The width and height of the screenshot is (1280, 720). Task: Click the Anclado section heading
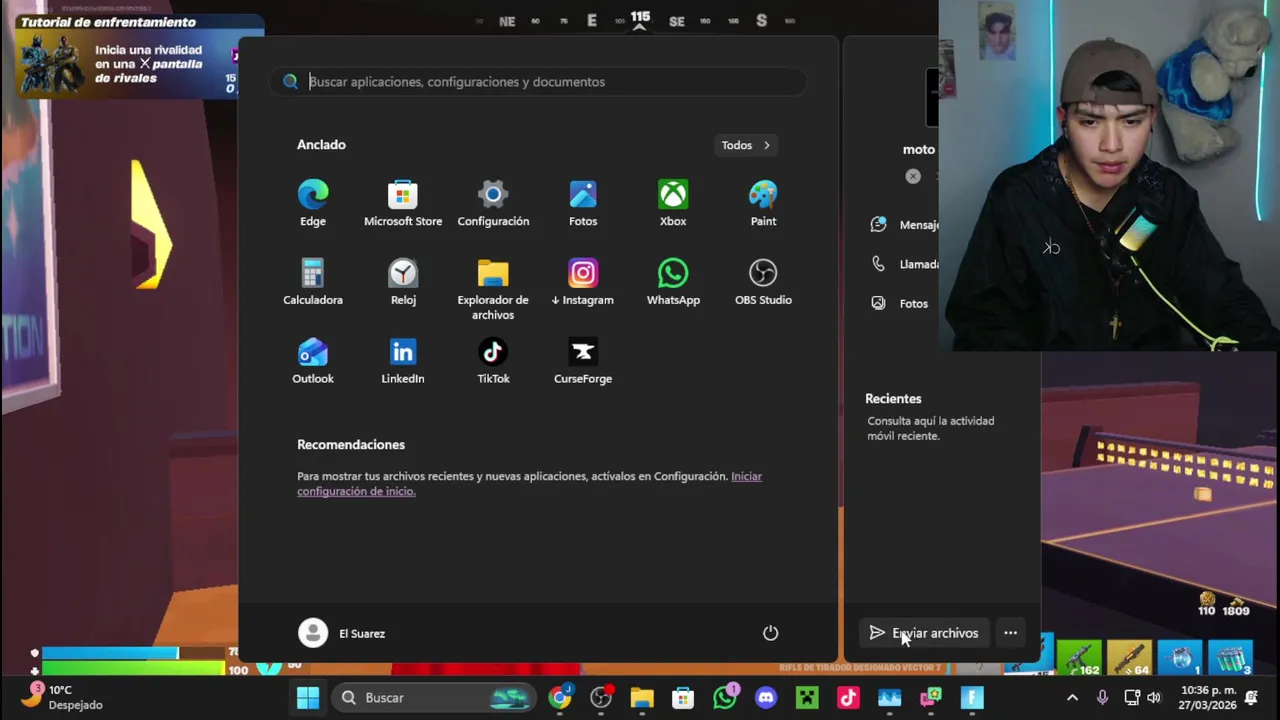click(x=321, y=145)
